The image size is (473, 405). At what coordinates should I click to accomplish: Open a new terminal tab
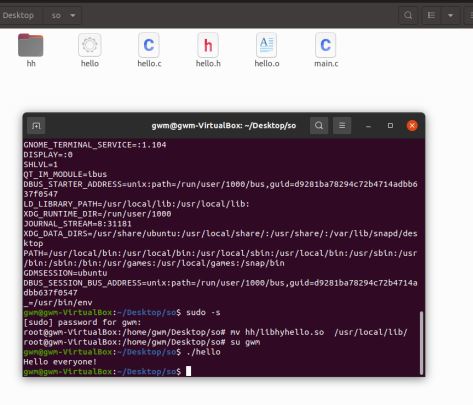tap(36, 126)
